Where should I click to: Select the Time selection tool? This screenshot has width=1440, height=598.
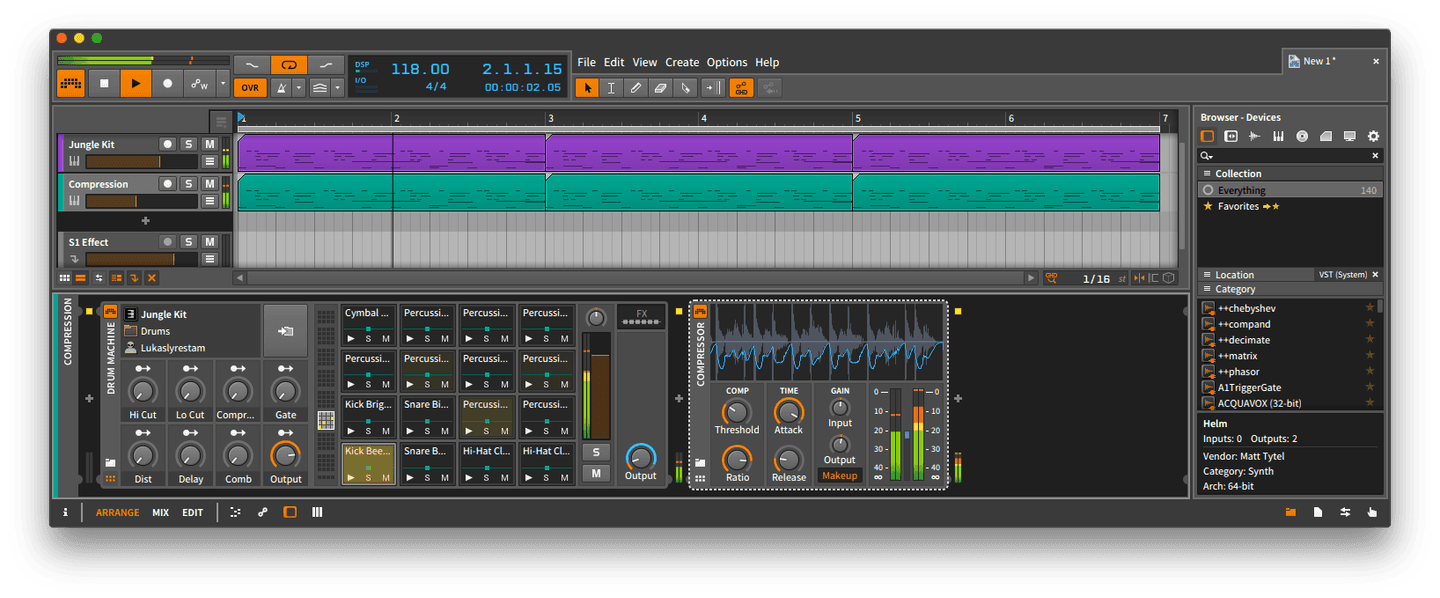coord(612,88)
